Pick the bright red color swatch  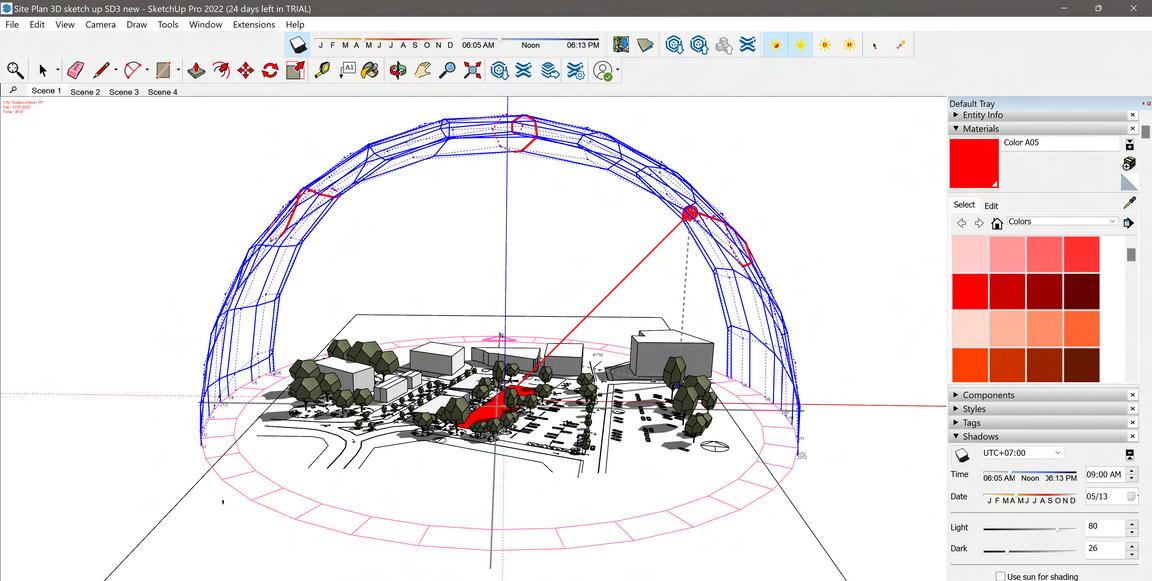click(x=970, y=292)
